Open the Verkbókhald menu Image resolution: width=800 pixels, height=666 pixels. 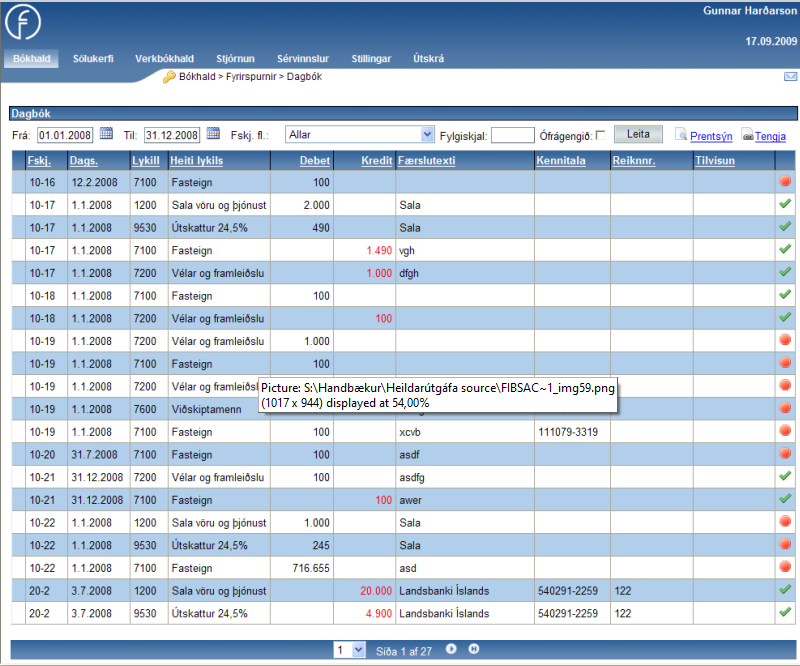coord(164,59)
